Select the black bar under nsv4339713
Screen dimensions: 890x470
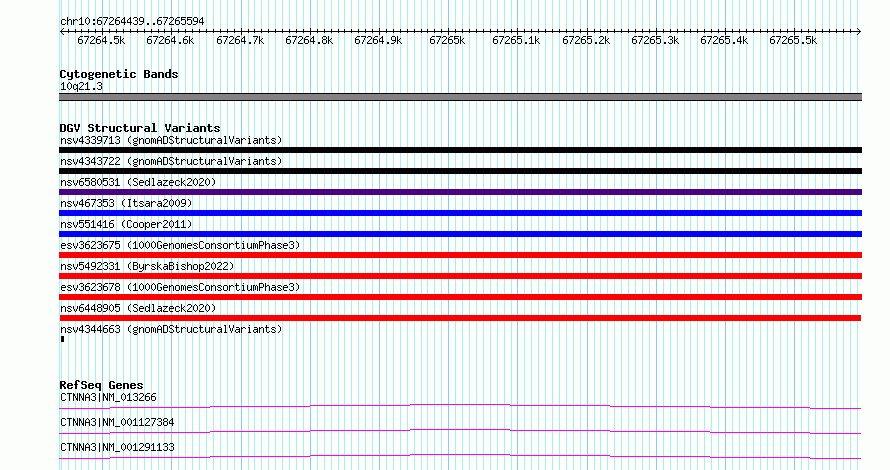coord(460,150)
